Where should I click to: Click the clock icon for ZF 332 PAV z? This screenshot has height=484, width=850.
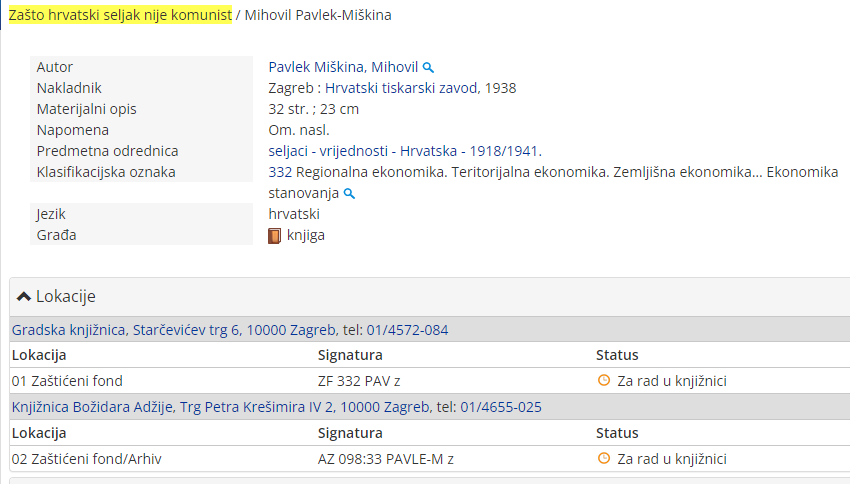tap(603, 380)
